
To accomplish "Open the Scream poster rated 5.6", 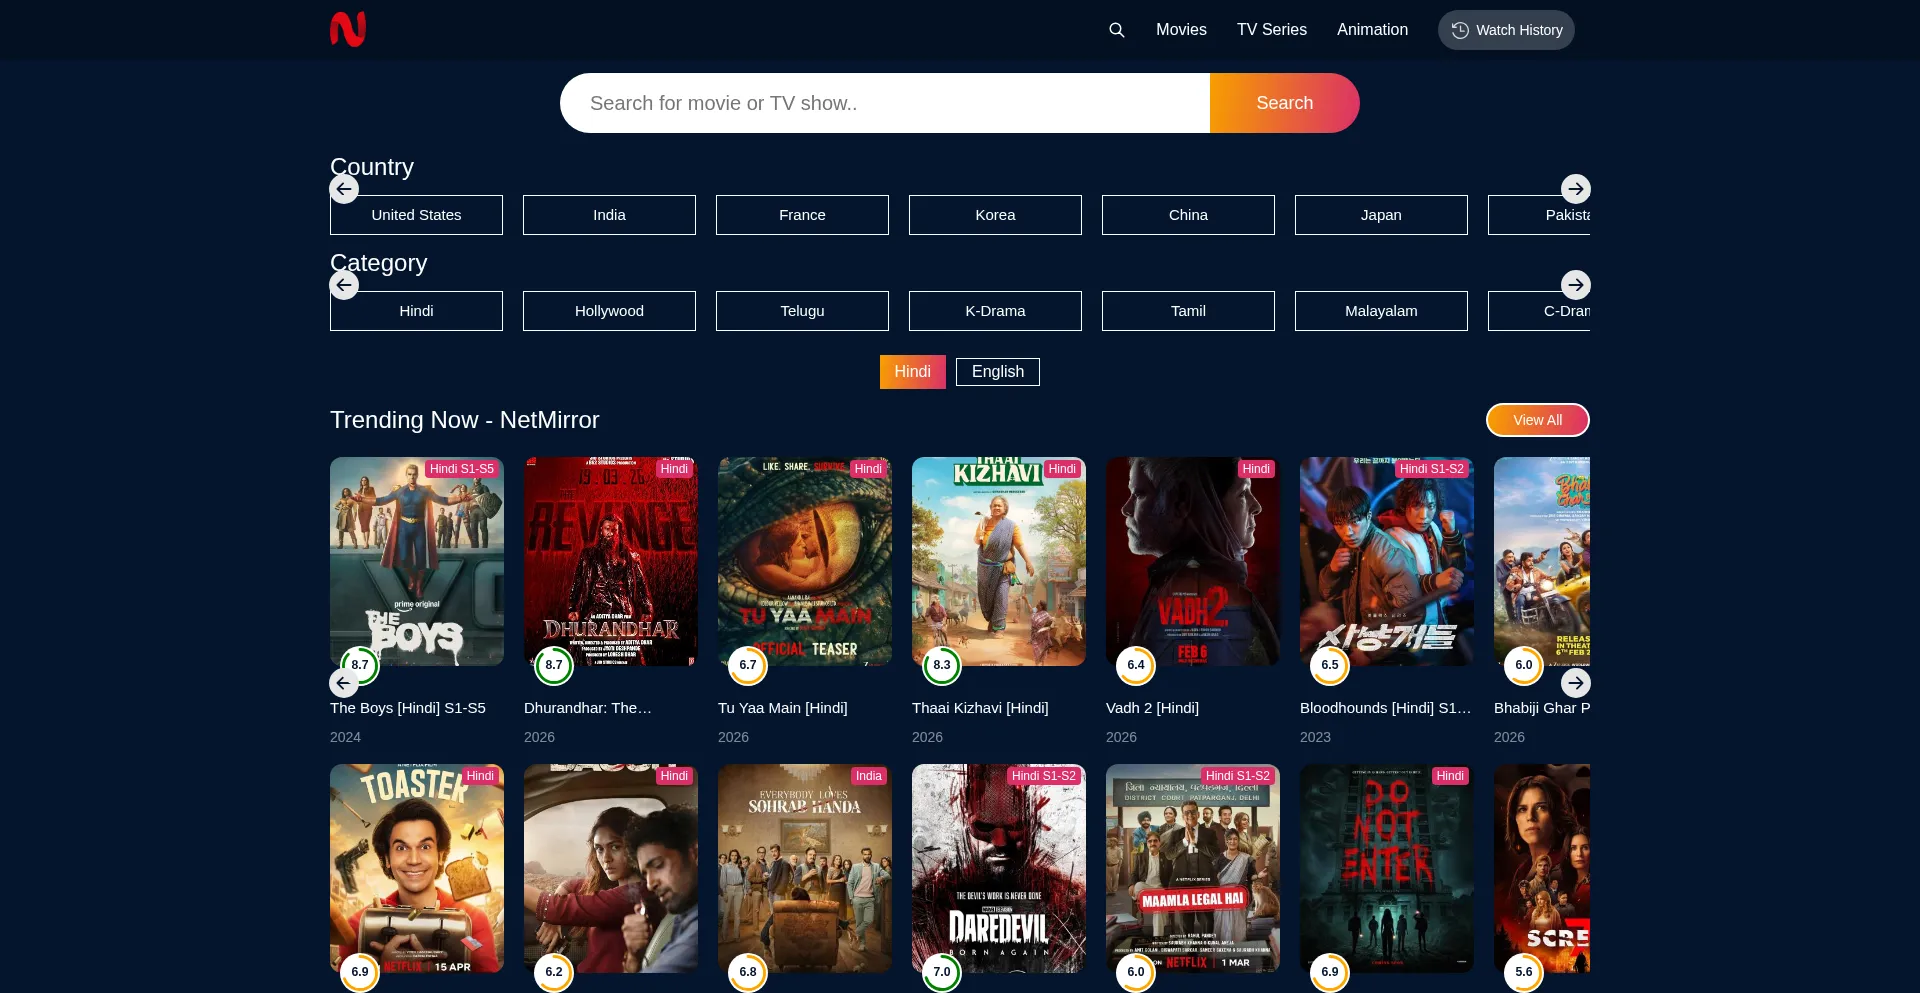I will click(x=1542, y=869).
